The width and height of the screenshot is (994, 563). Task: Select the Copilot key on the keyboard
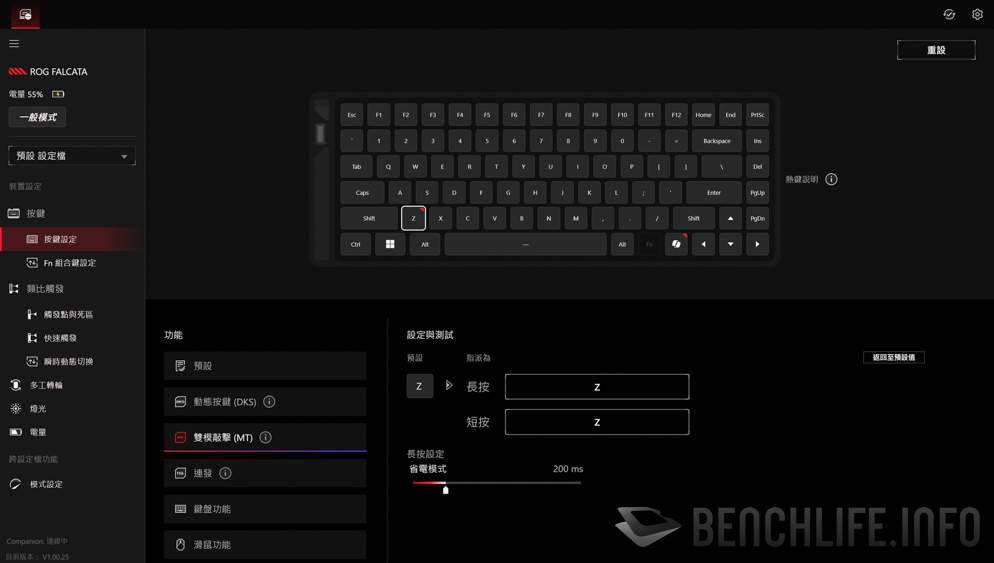pos(676,244)
